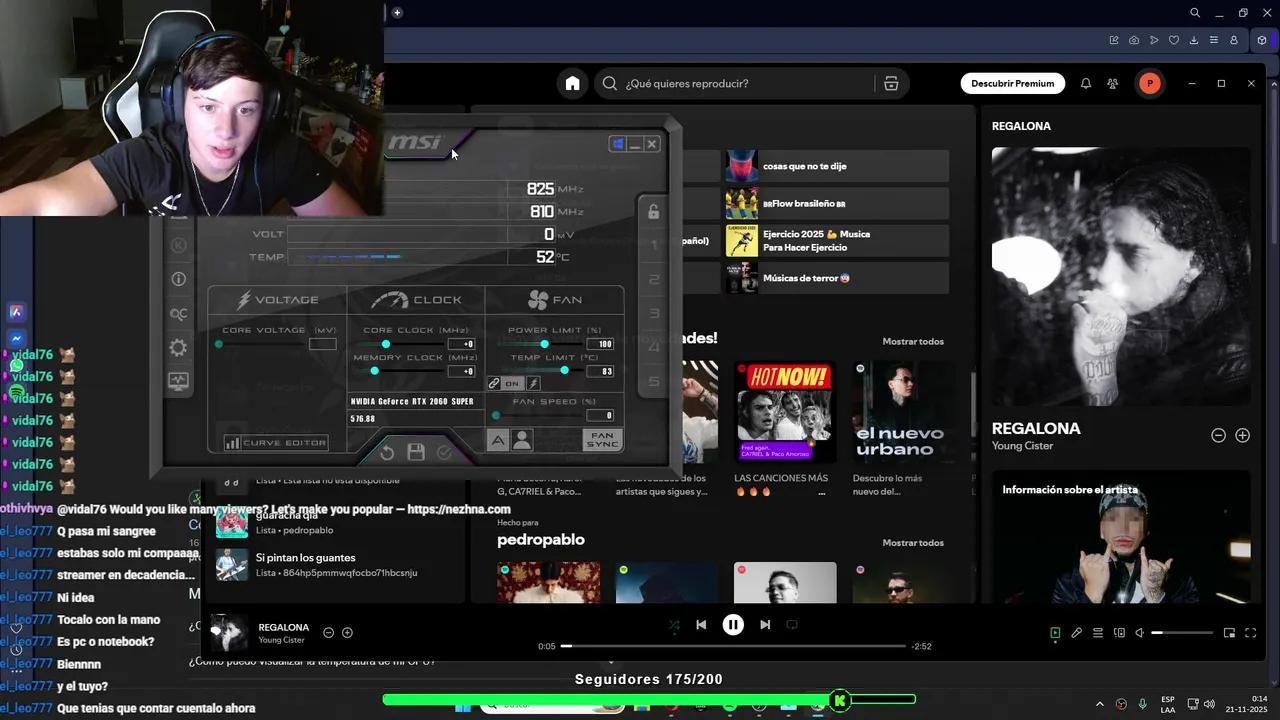Click the Descubrir Premium button
The image size is (1280, 720).
pos(1012,84)
